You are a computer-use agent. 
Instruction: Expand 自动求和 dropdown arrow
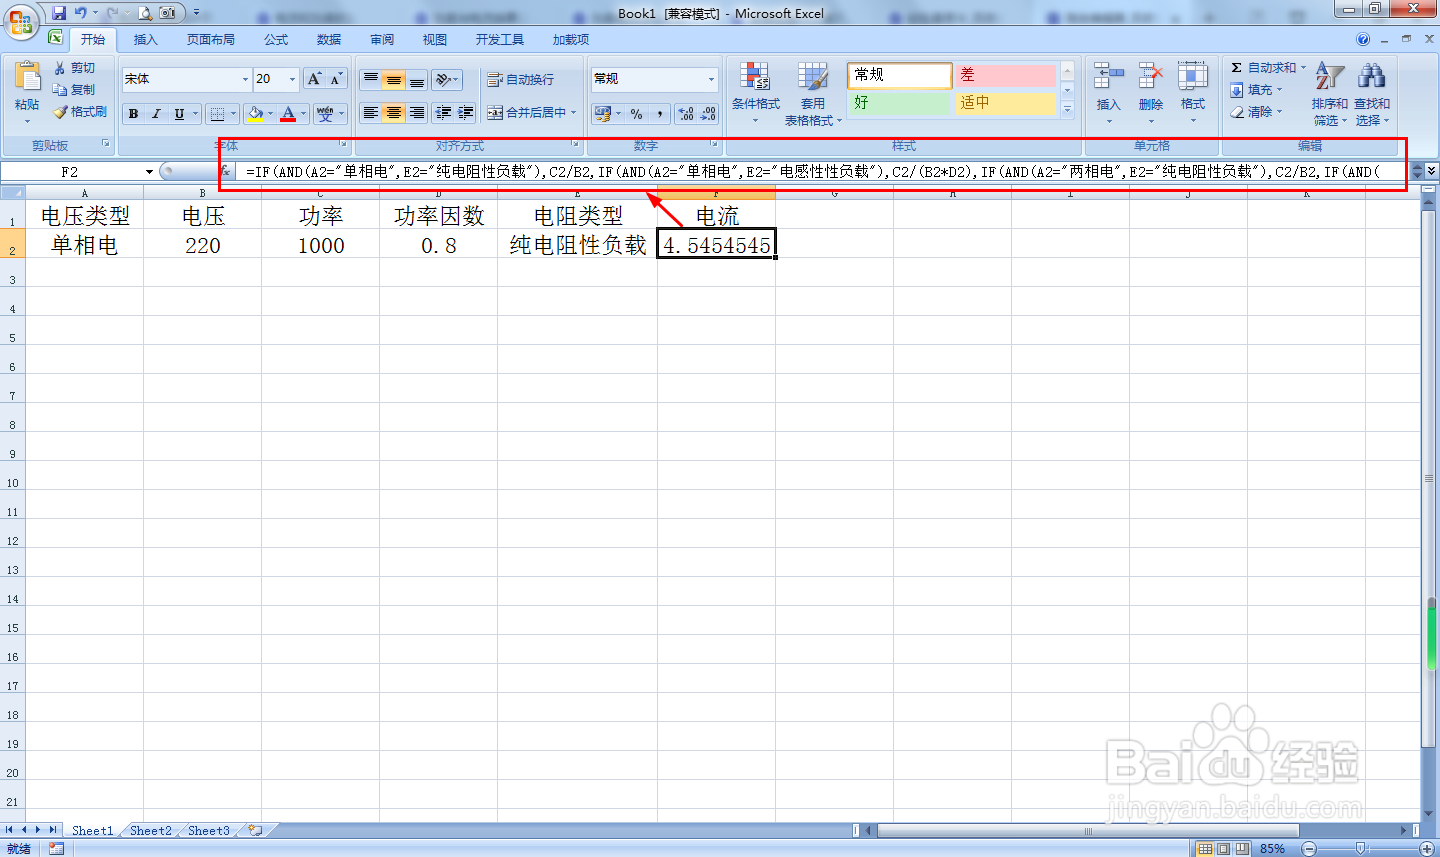point(1303,68)
